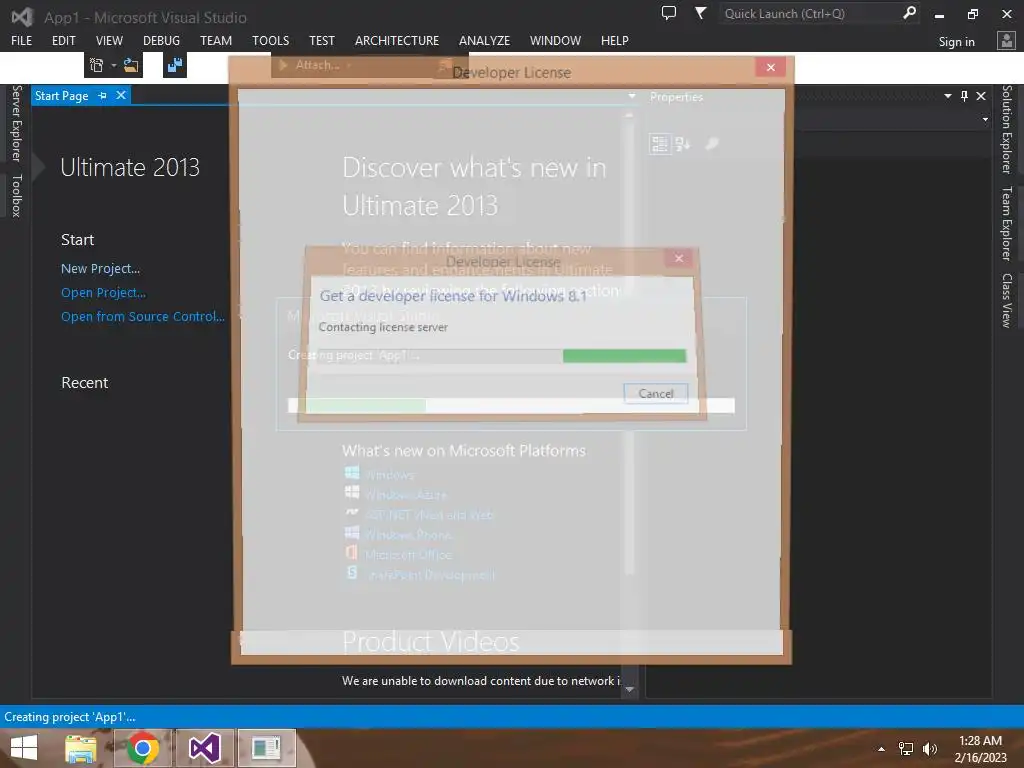1024x768 pixels.
Task: Click the Open File toolbar icon
Action: click(131, 65)
